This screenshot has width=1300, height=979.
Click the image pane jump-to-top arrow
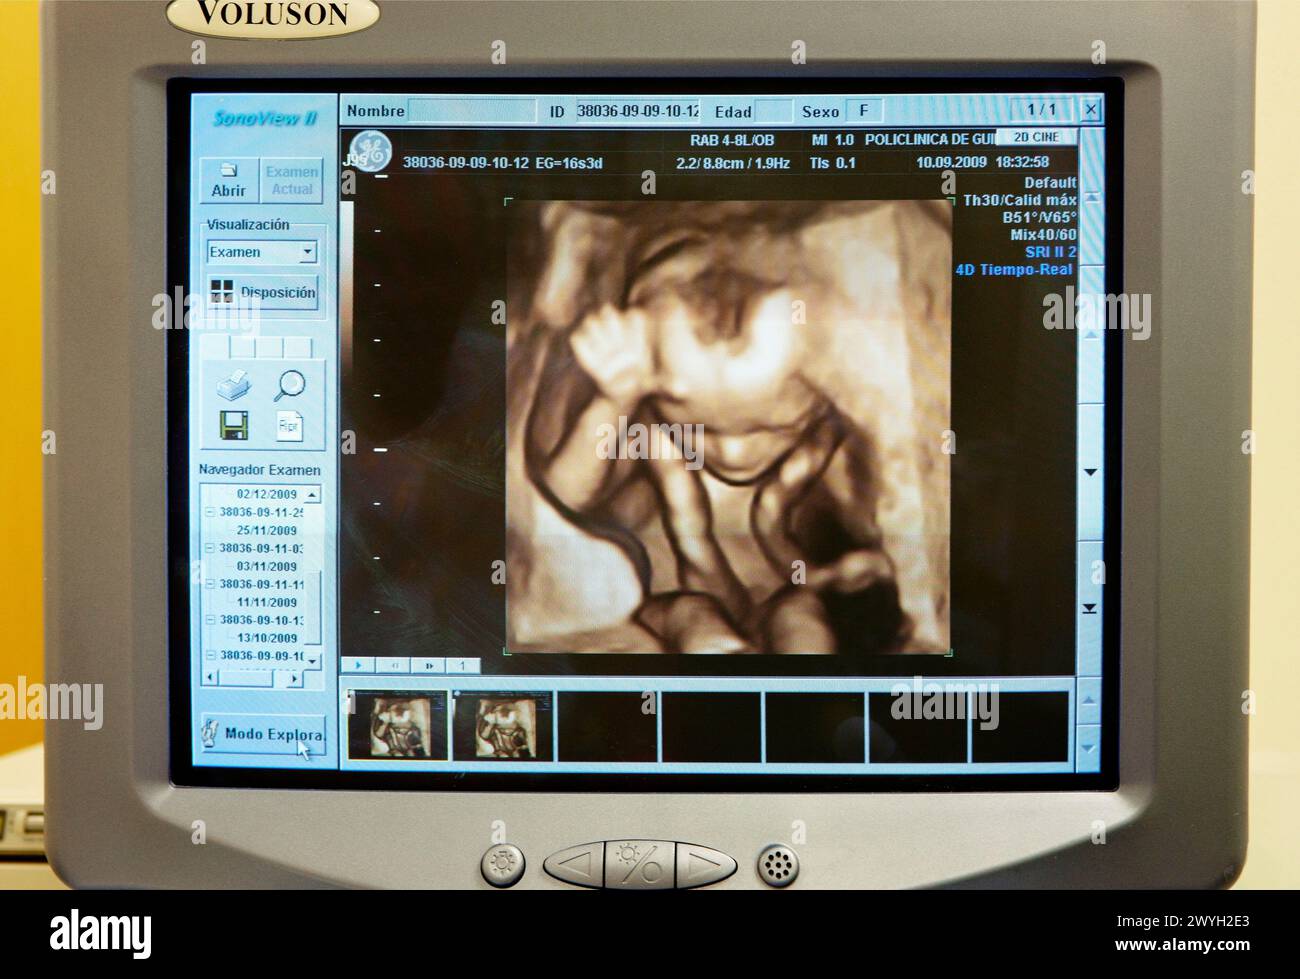click(x=1090, y=199)
